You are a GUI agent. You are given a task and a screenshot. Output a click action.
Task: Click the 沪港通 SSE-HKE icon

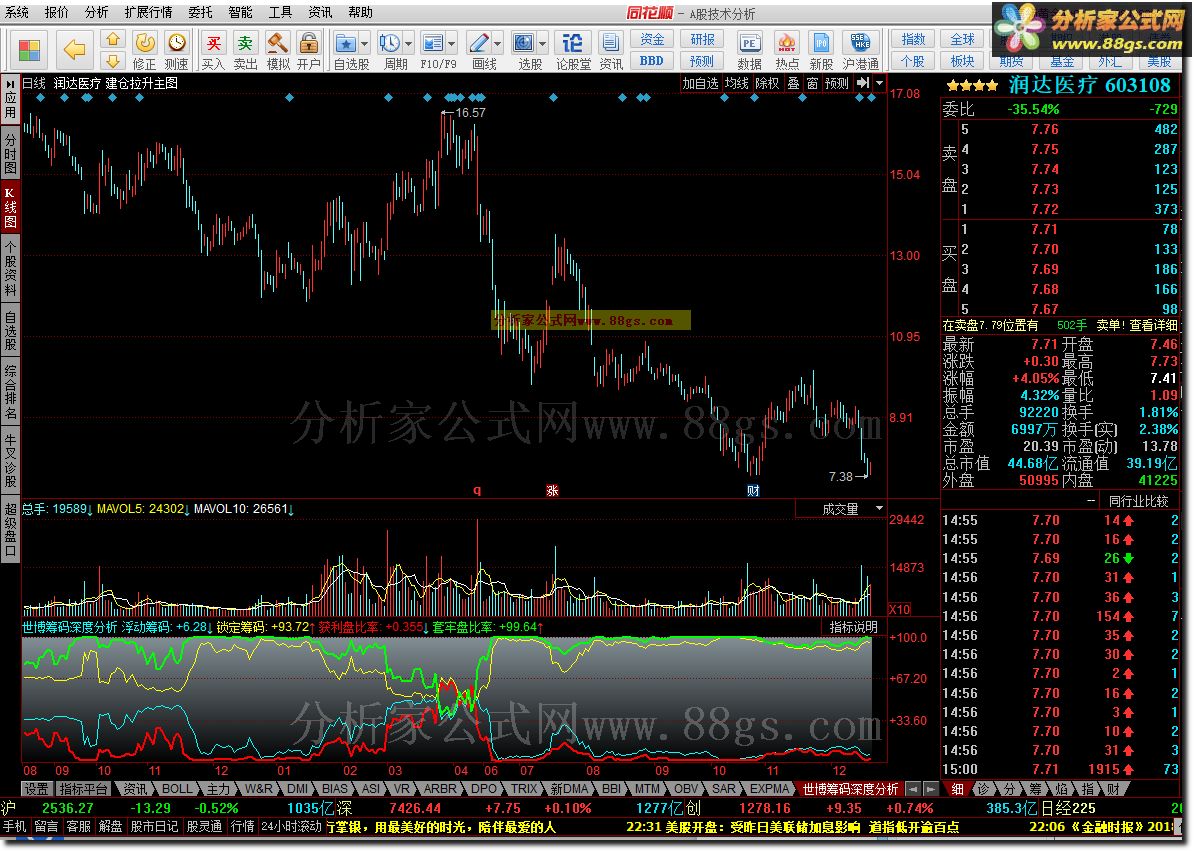[x=860, y=50]
